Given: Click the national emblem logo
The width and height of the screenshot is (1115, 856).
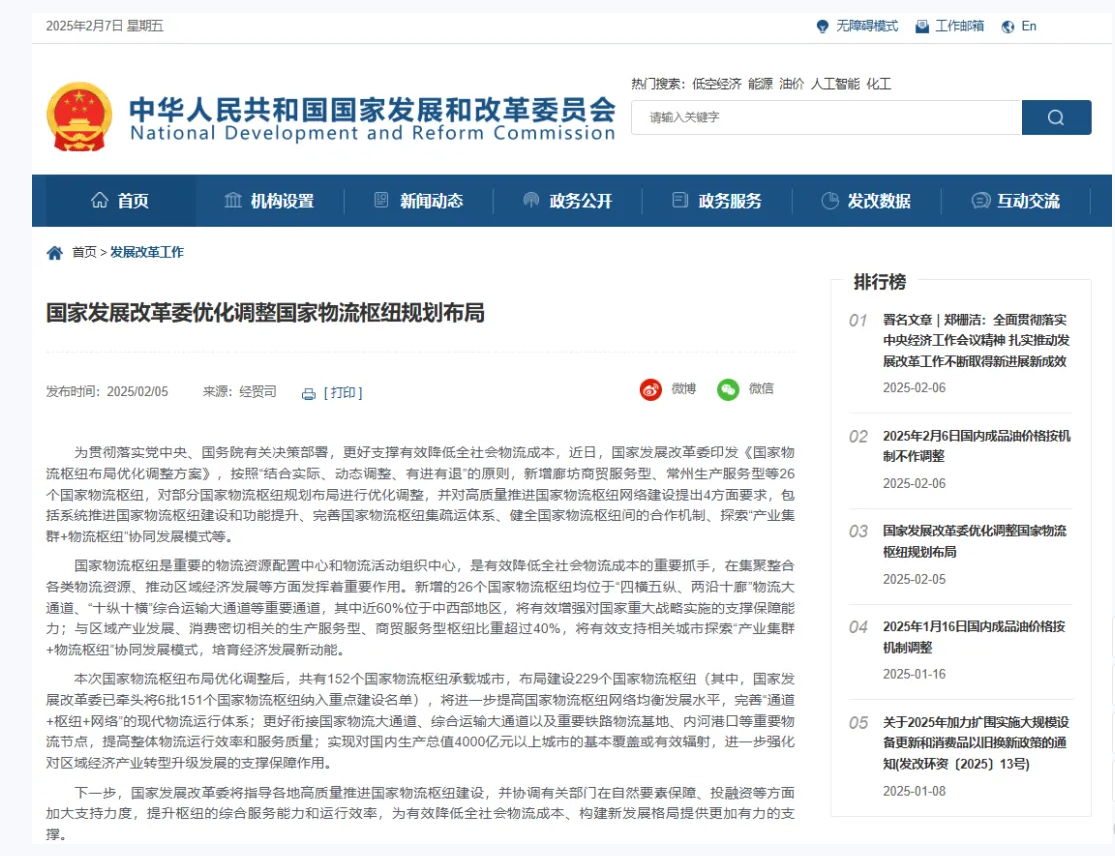Looking at the screenshot, I should [x=79, y=117].
